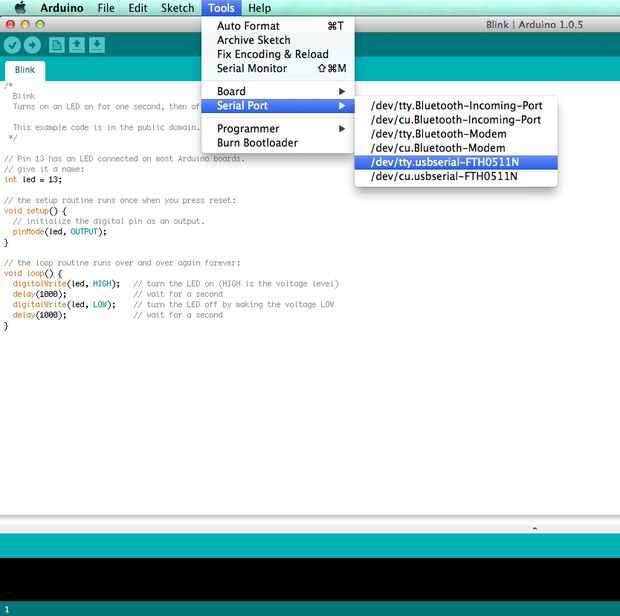620x616 pixels.
Task: Select /dev/cu.Bluetooth-Incoming-Port serial port
Action: click(456, 120)
